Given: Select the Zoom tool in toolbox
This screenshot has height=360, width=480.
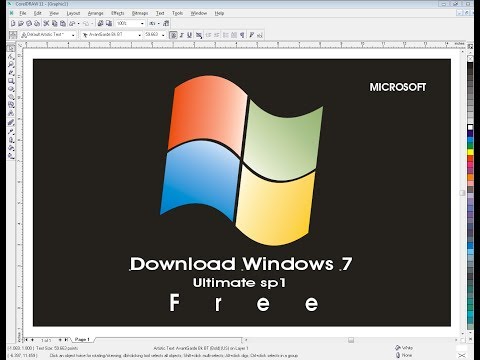Looking at the screenshot, I should tap(11, 65).
